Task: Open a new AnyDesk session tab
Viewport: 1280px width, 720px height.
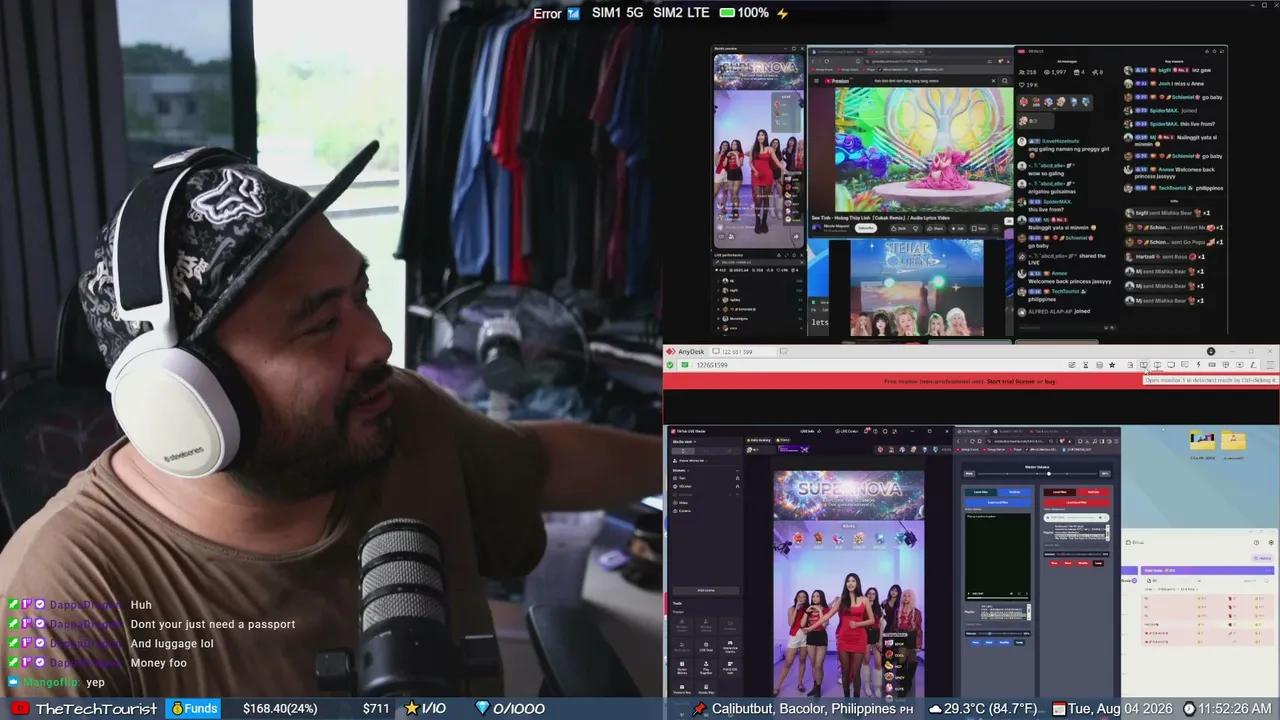Action: tap(783, 352)
